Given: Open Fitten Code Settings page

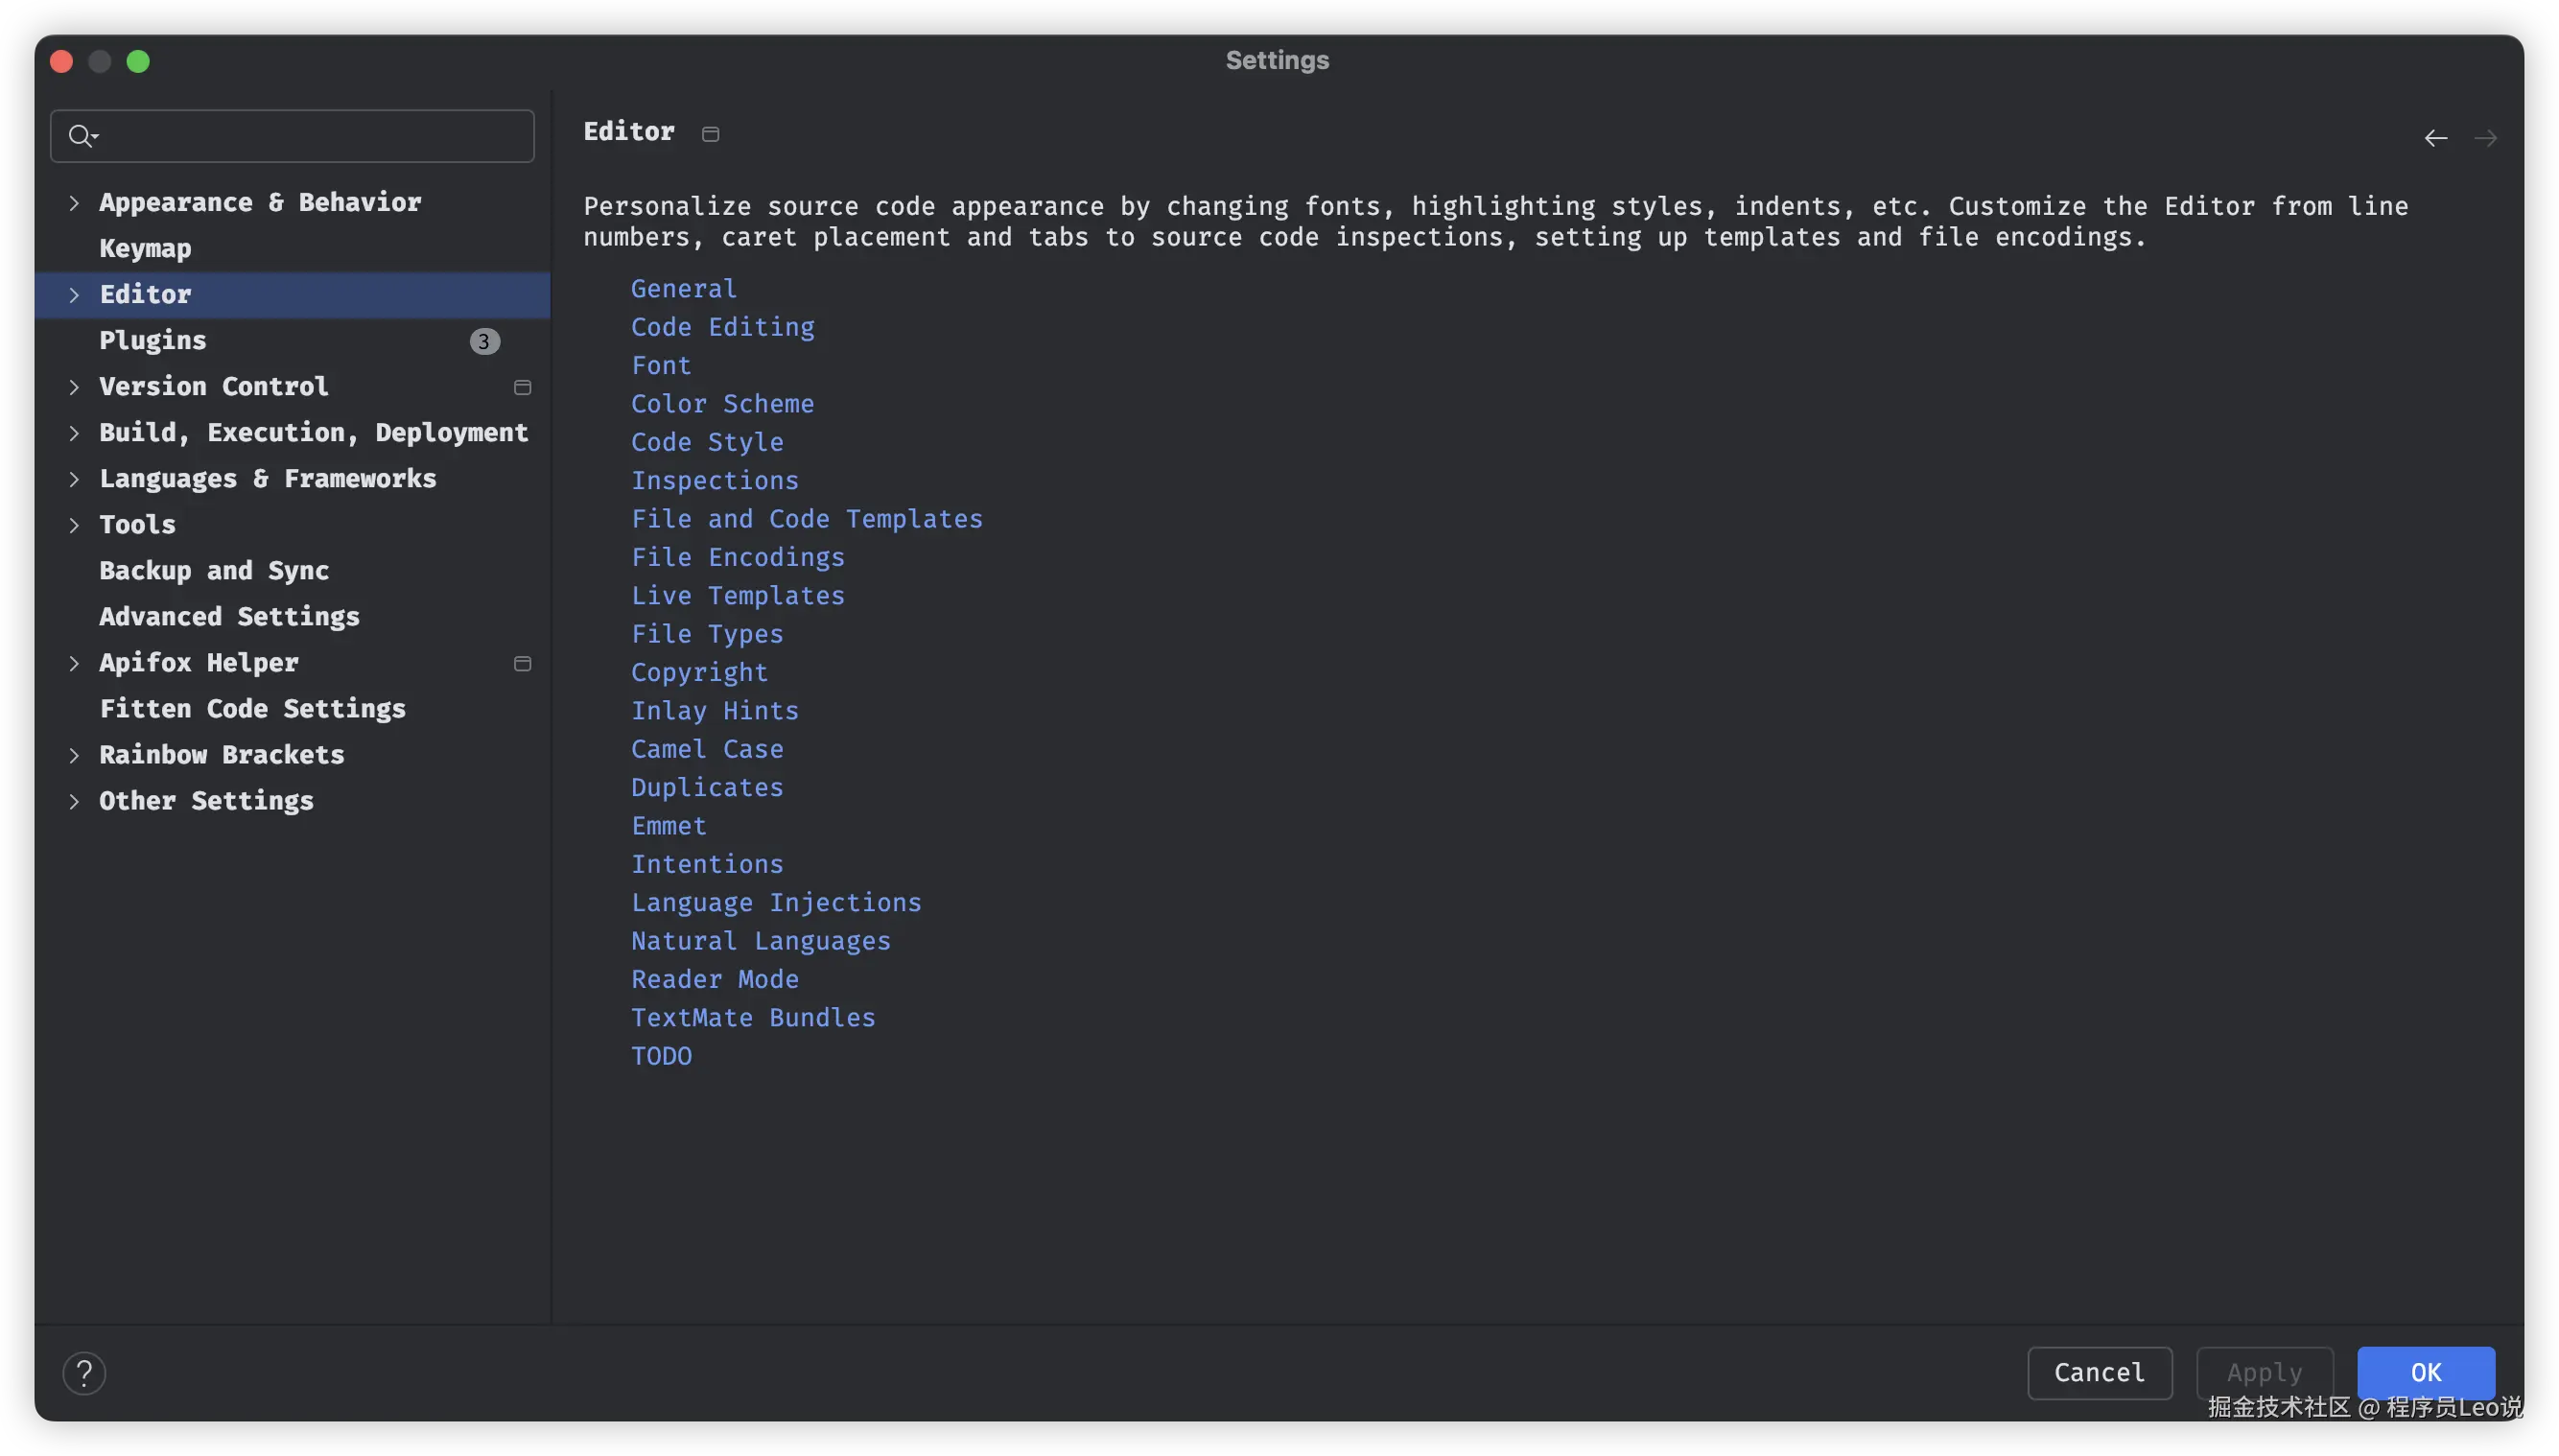Looking at the screenshot, I should tap(252, 709).
